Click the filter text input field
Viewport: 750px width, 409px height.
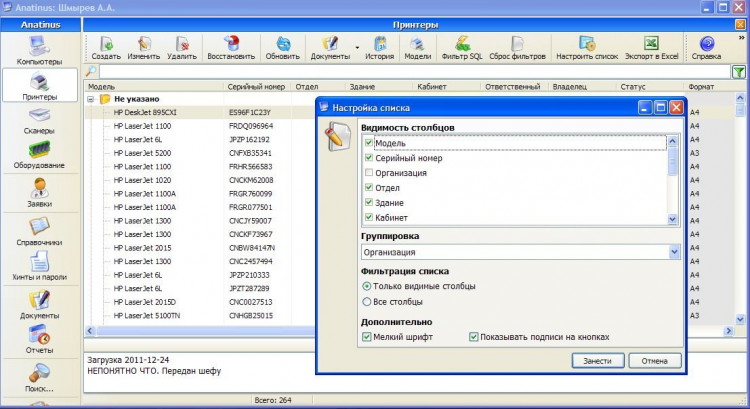pyautogui.click(x=414, y=72)
